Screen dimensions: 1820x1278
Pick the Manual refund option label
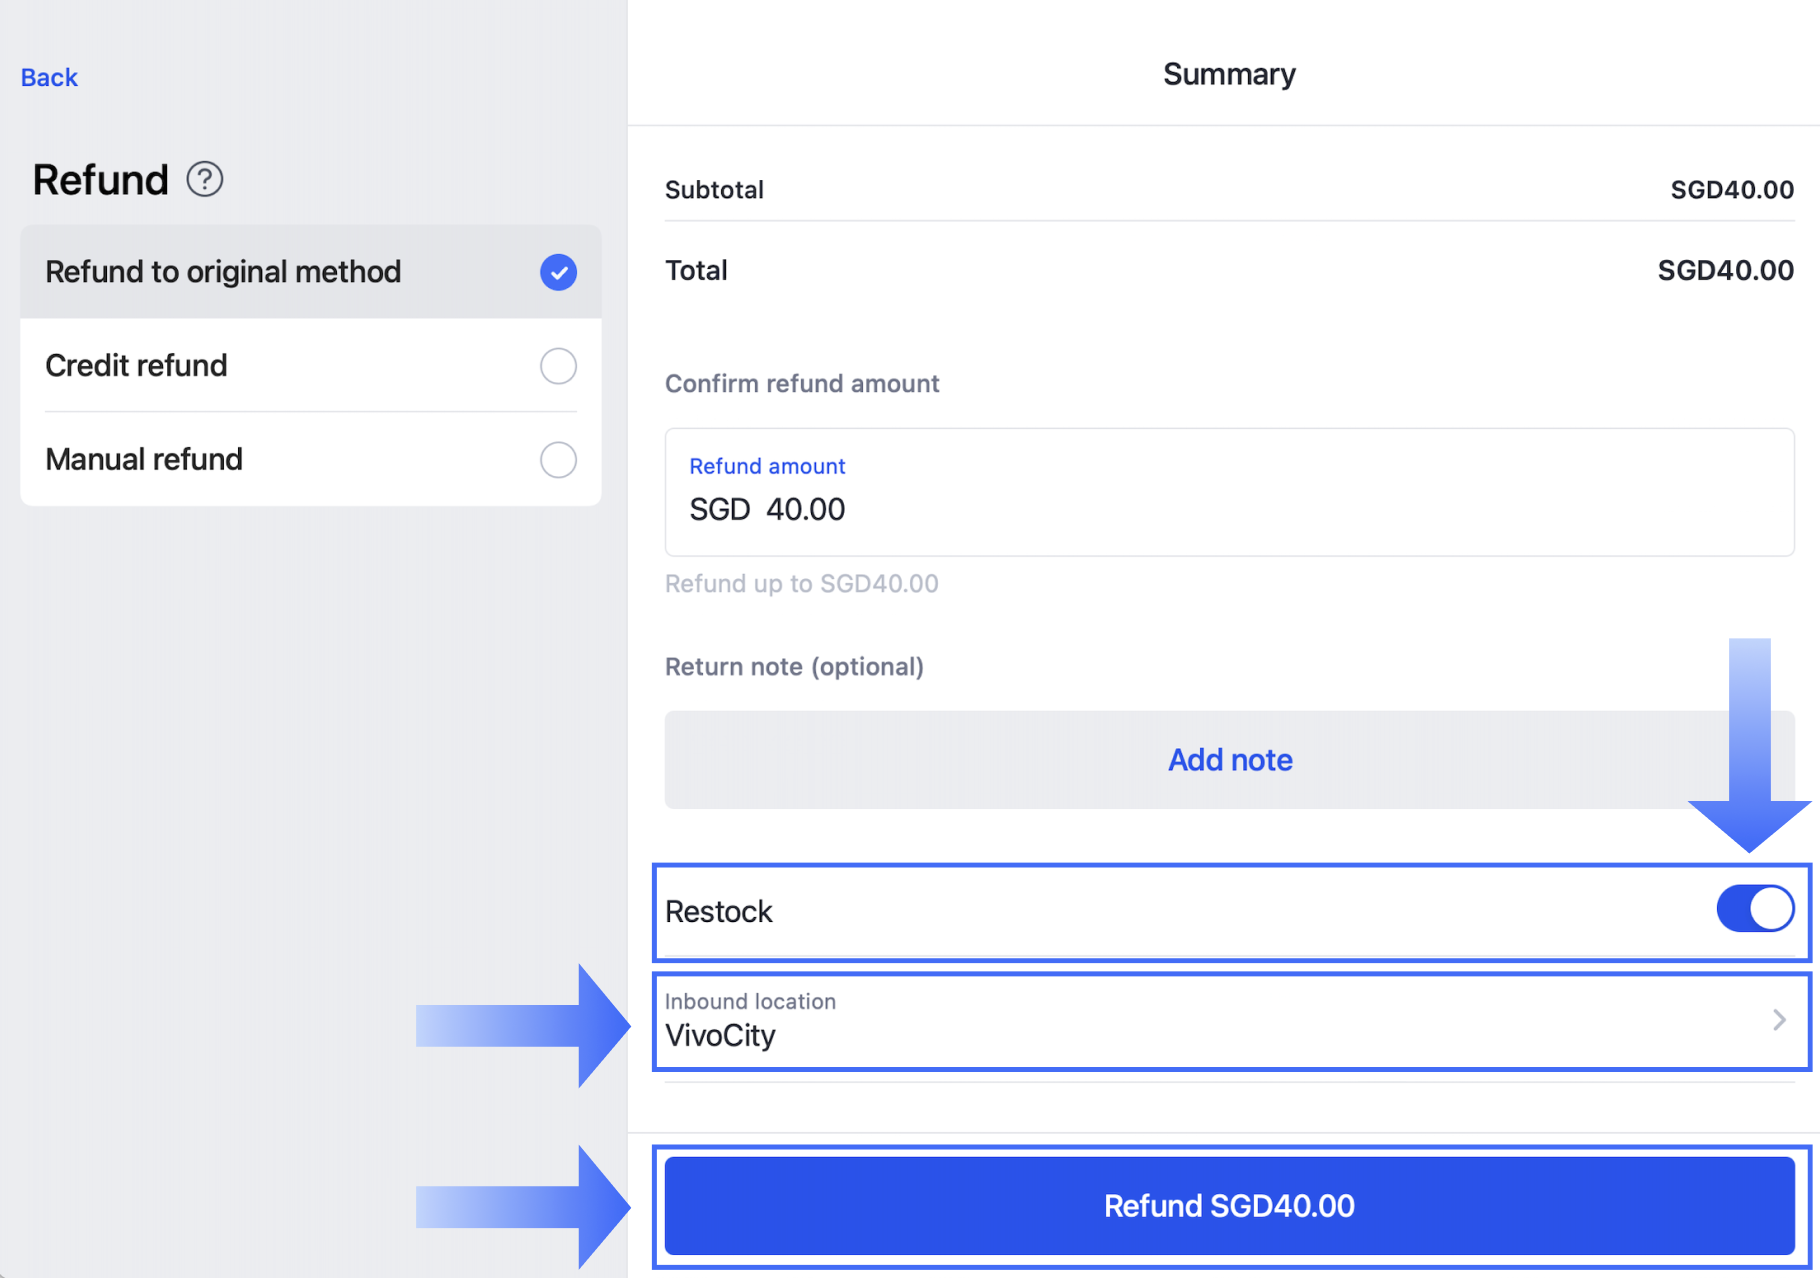click(144, 460)
